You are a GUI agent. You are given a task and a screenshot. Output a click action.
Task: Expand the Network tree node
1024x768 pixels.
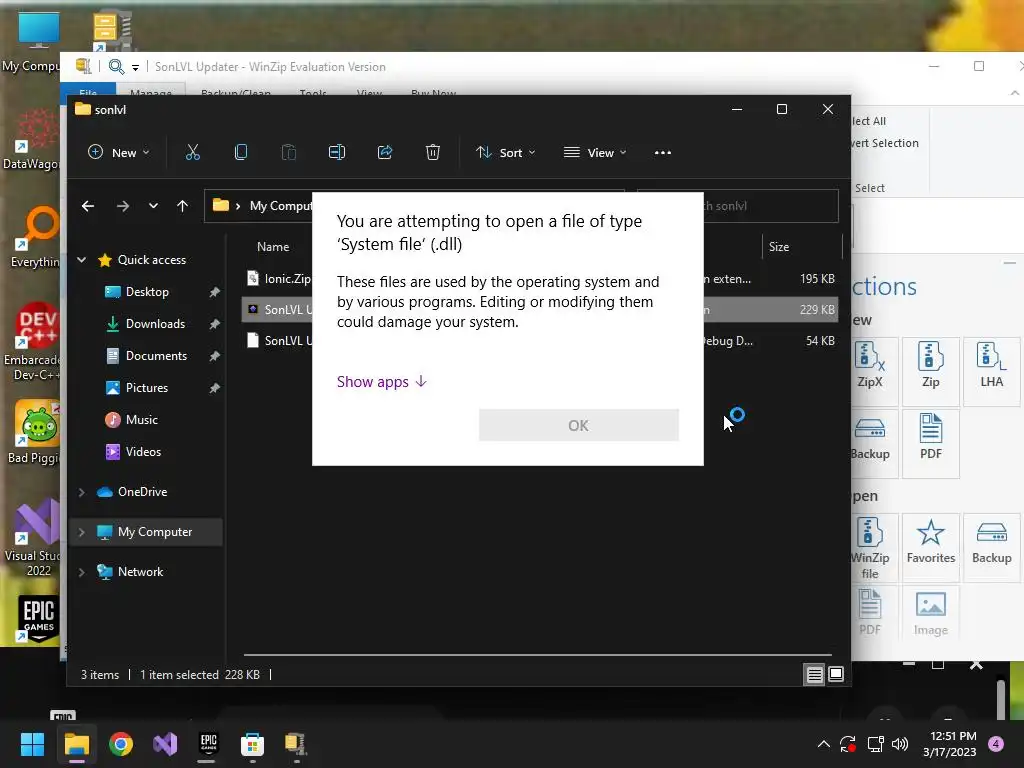pyautogui.click(x=82, y=572)
